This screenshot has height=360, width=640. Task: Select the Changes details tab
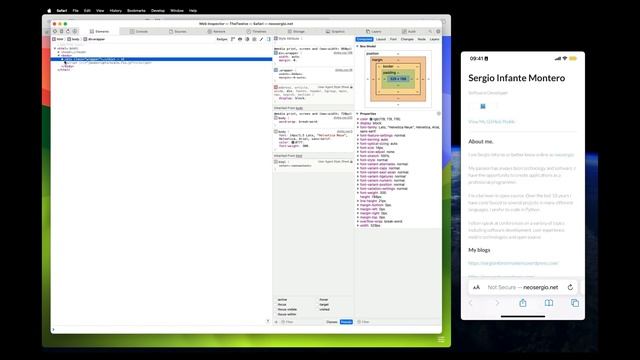pyautogui.click(x=407, y=39)
